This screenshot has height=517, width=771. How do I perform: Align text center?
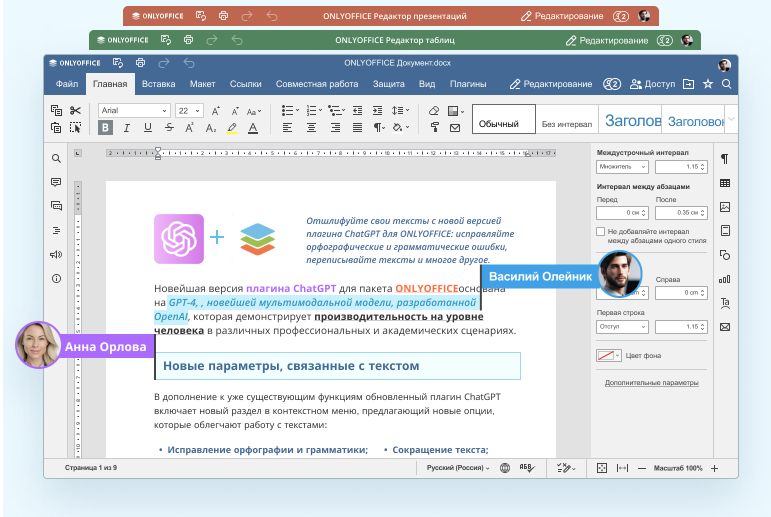click(311, 128)
